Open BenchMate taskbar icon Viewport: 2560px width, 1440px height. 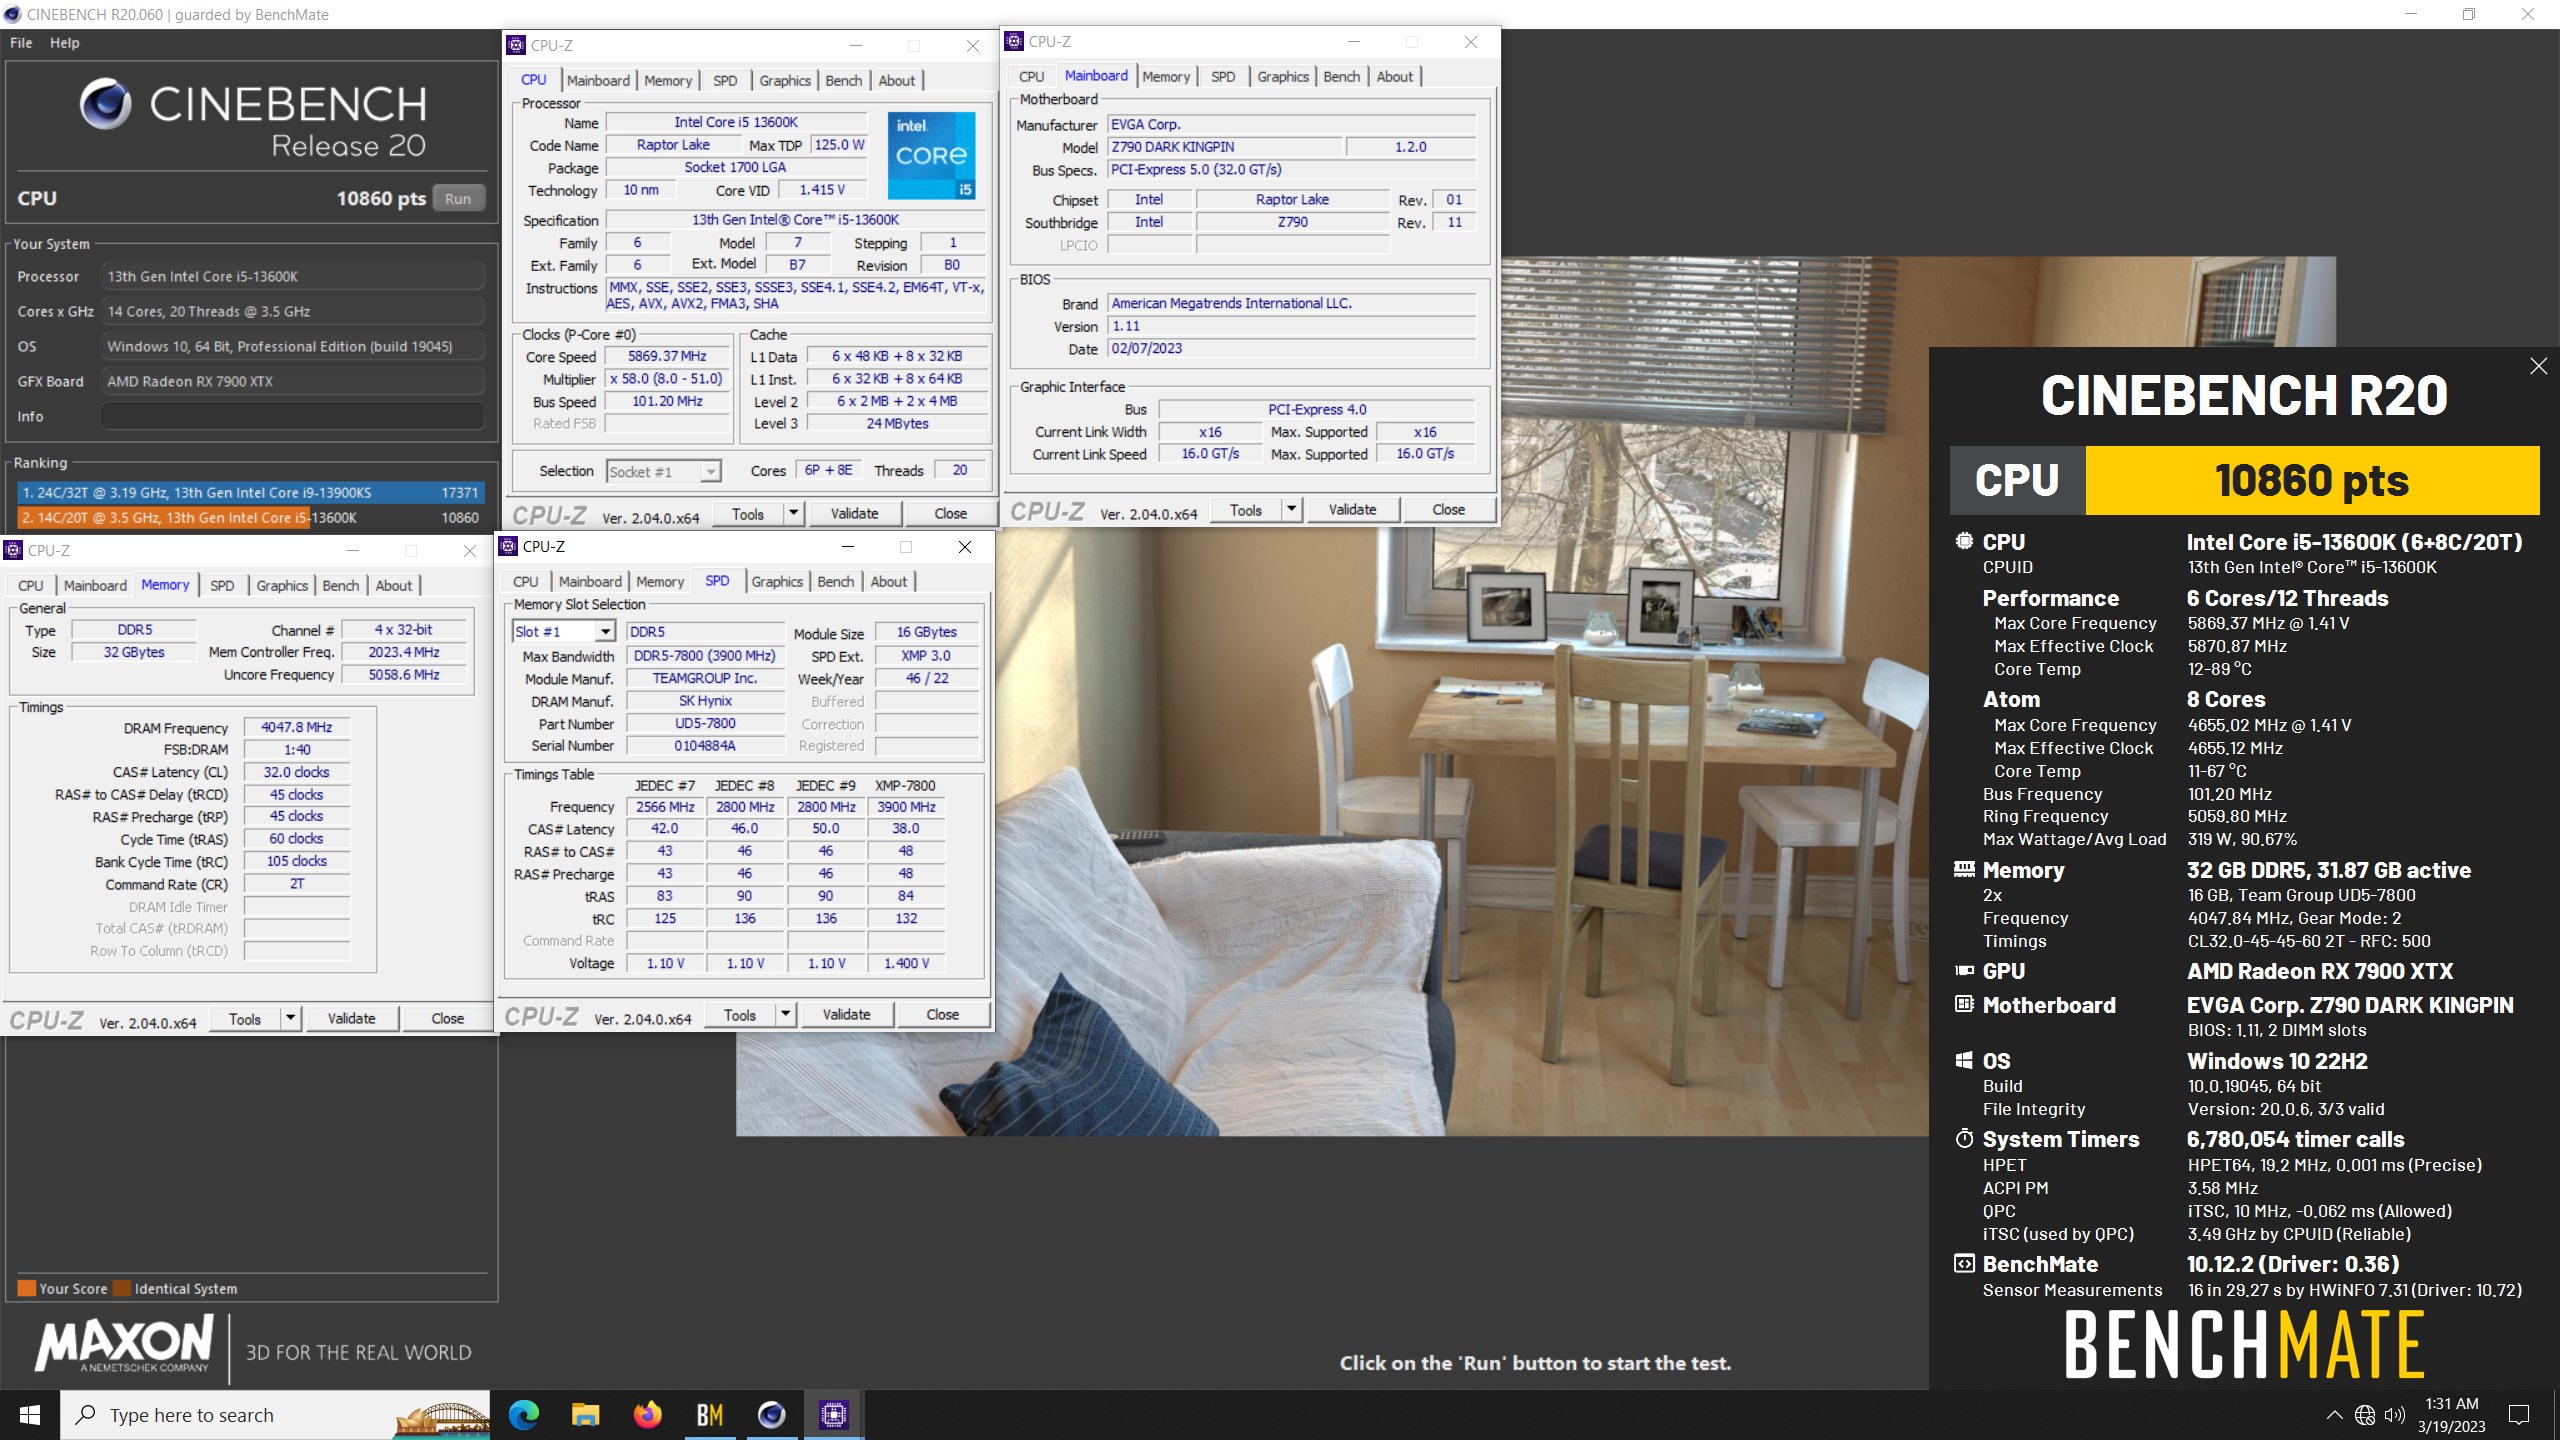coord(710,1414)
